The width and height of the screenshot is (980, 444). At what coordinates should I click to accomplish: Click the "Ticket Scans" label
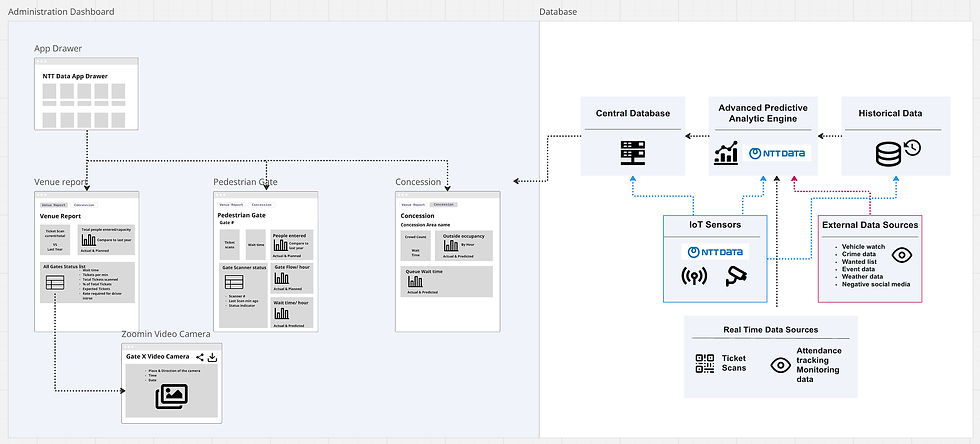[x=734, y=363]
